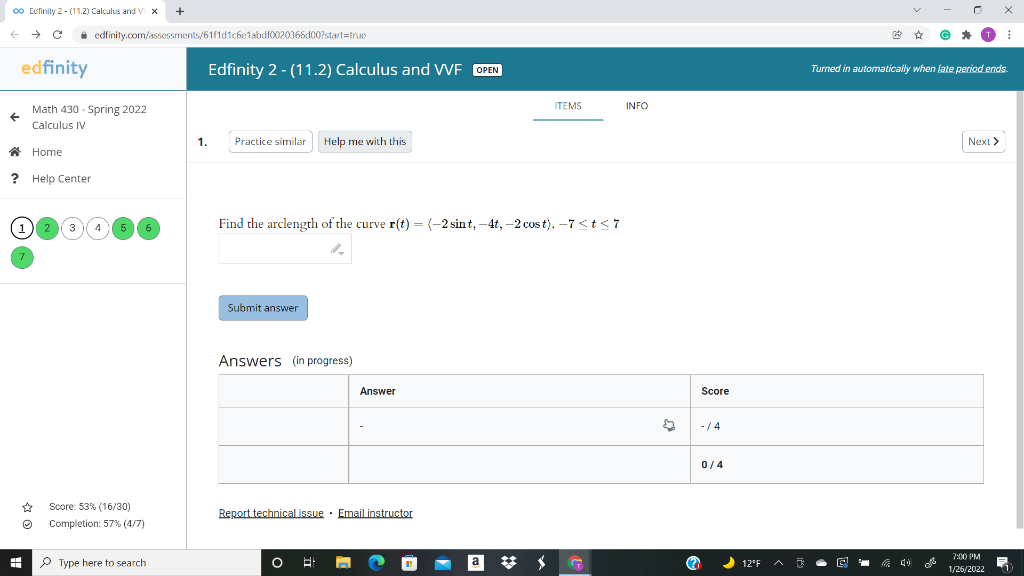Click the Submit answer button
The width and height of the screenshot is (1024, 576).
point(263,308)
